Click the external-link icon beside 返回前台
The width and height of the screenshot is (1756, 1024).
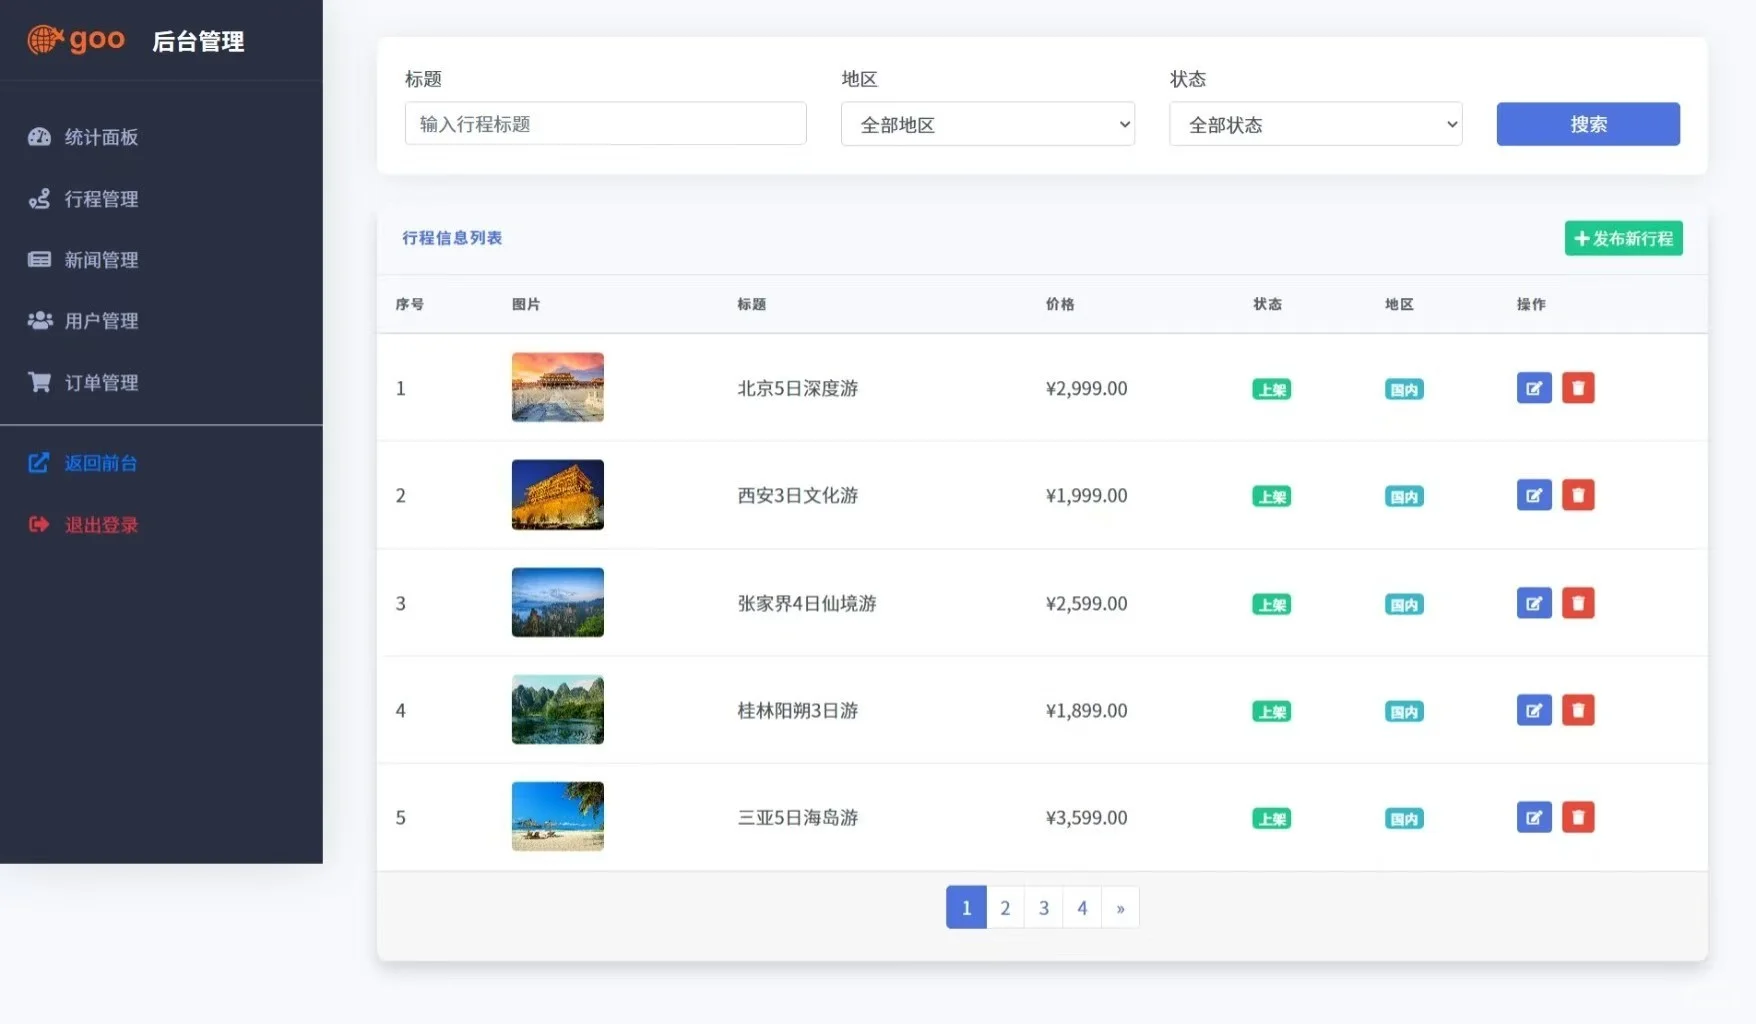pos(37,462)
